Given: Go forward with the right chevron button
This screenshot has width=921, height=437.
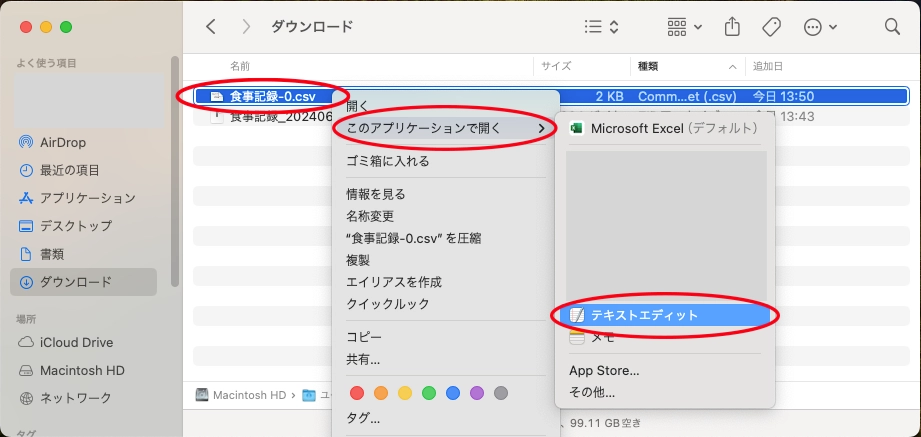Looking at the screenshot, I should [x=246, y=26].
